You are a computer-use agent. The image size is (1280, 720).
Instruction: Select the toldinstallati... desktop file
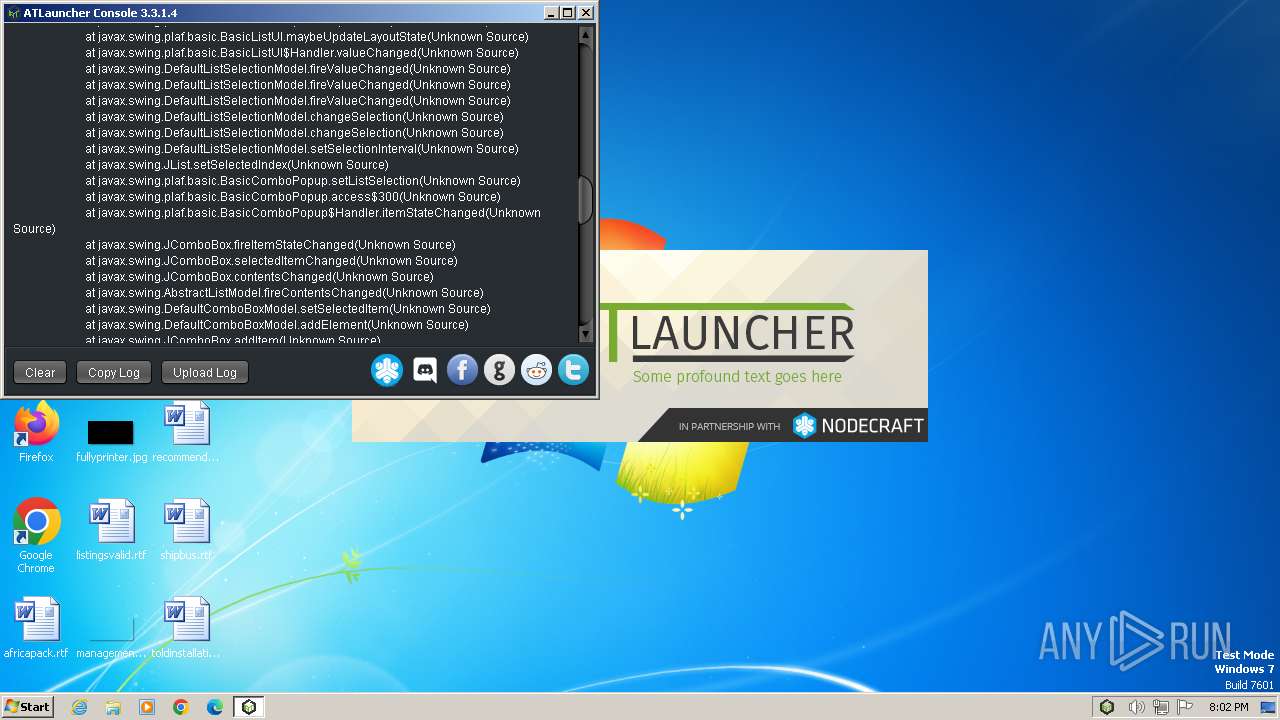[186, 628]
